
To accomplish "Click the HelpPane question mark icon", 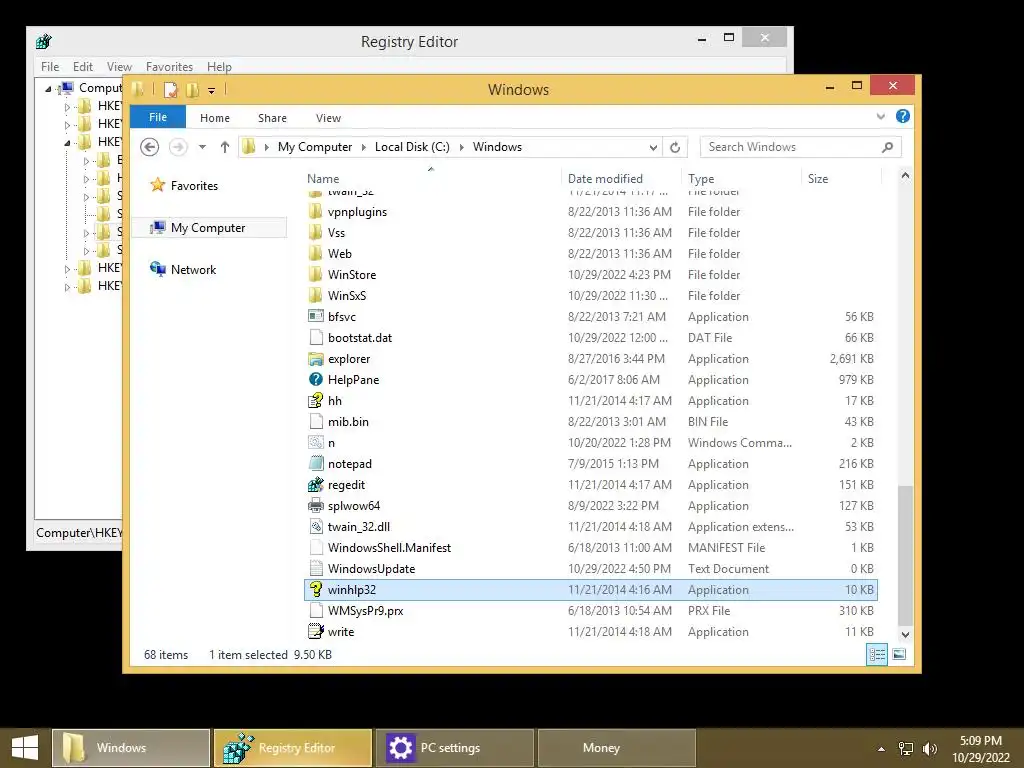I will [315, 379].
